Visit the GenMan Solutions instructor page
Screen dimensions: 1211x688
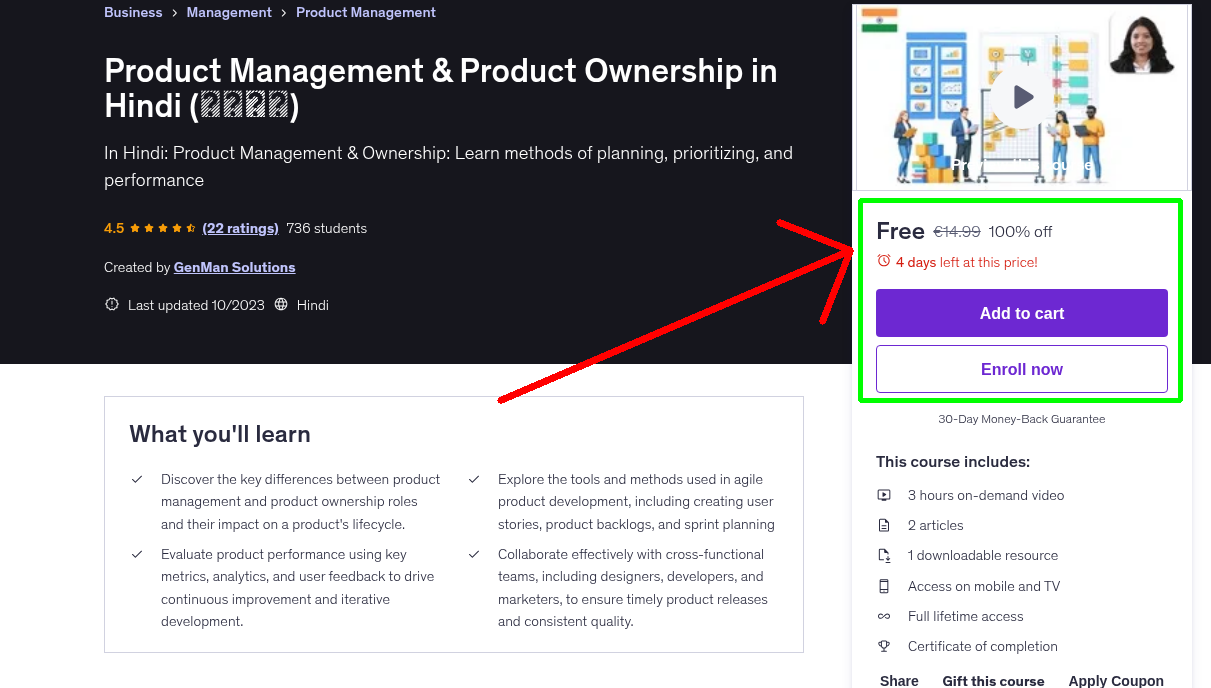[234, 267]
